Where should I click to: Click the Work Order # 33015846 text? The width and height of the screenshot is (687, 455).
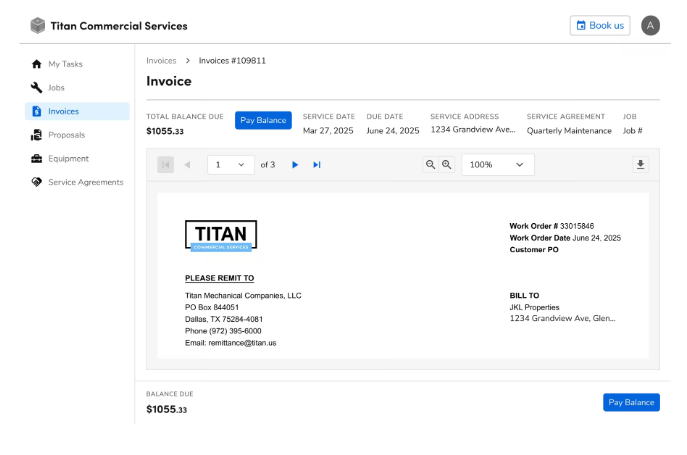click(x=552, y=226)
